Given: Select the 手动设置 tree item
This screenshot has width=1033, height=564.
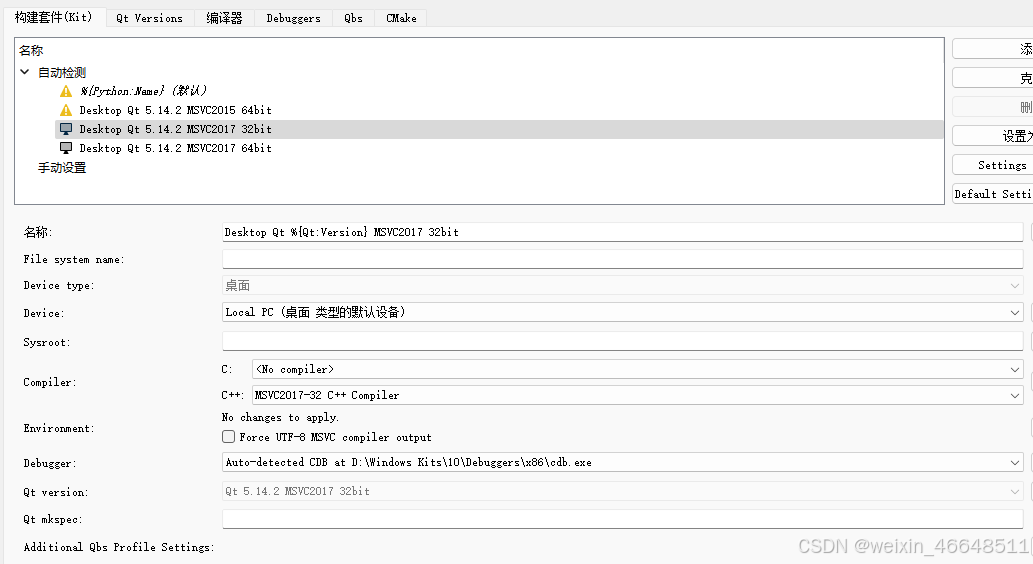Looking at the screenshot, I should click(x=62, y=168).
